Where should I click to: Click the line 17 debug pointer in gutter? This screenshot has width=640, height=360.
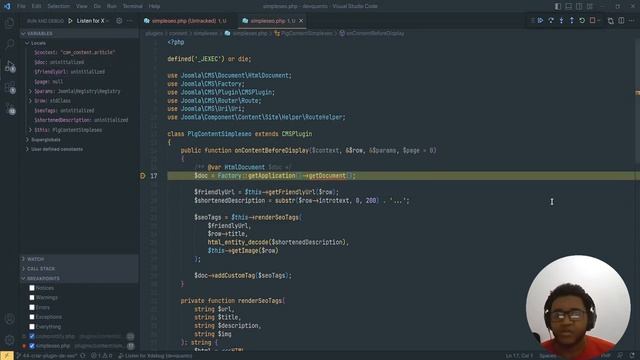click(x=142, y=176)
